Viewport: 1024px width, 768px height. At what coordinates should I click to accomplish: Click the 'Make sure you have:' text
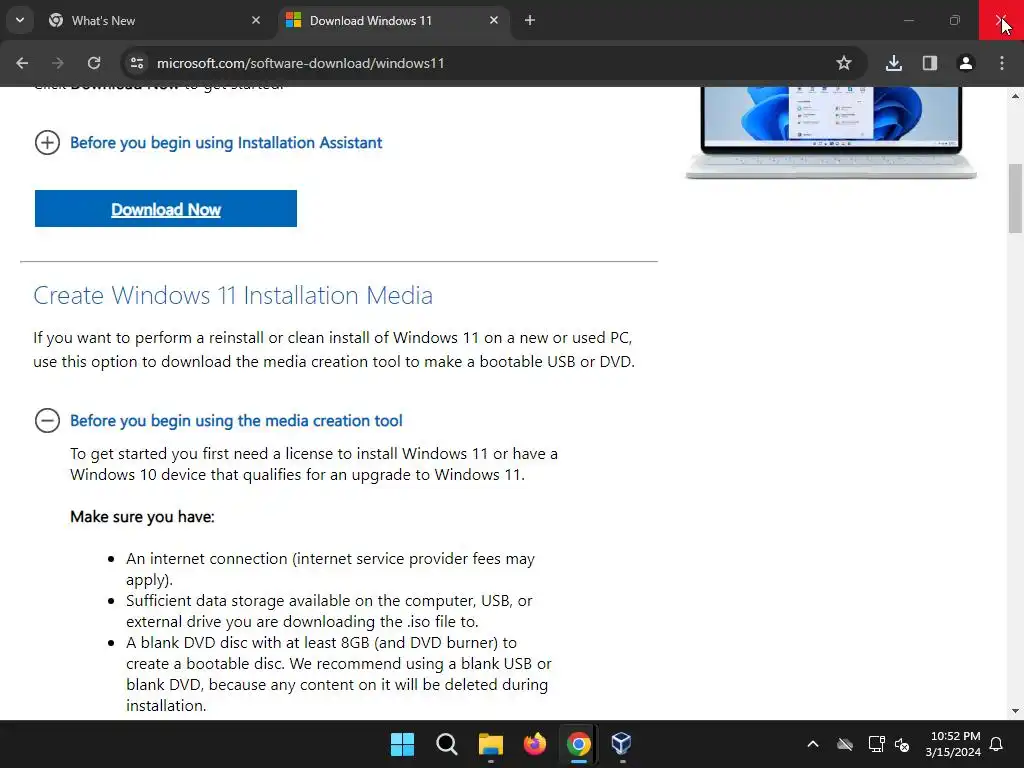tap(142, 517)
